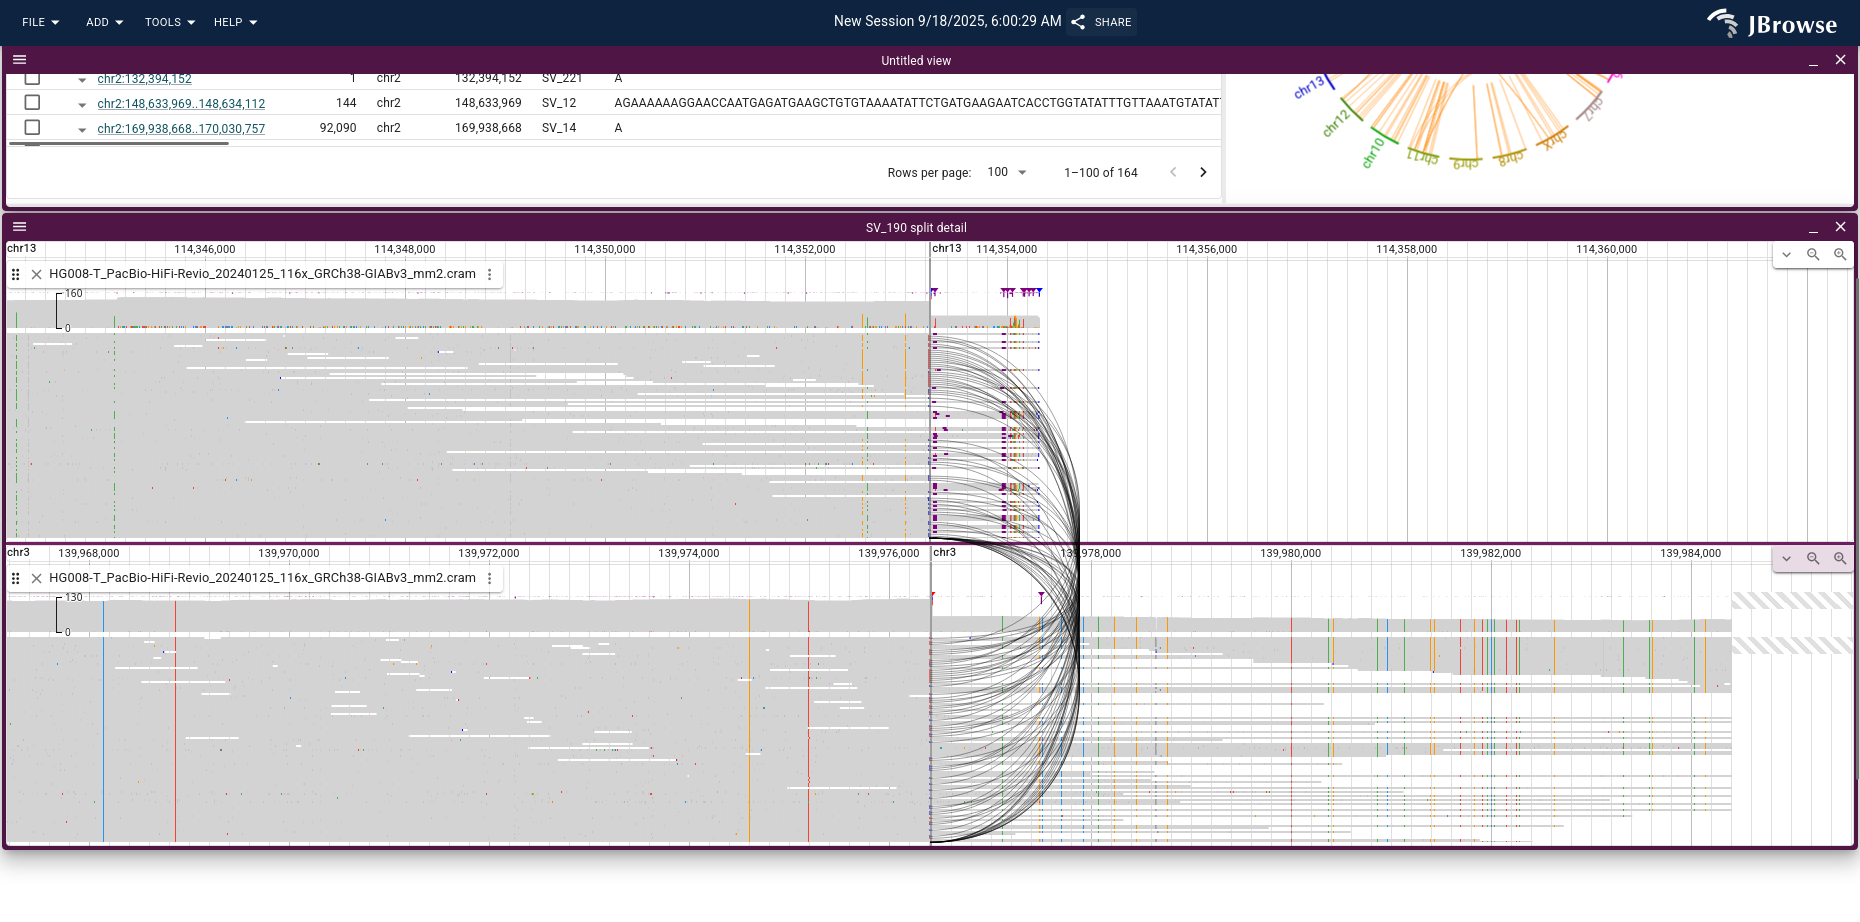Open chr3 view options chevron

1786,558
